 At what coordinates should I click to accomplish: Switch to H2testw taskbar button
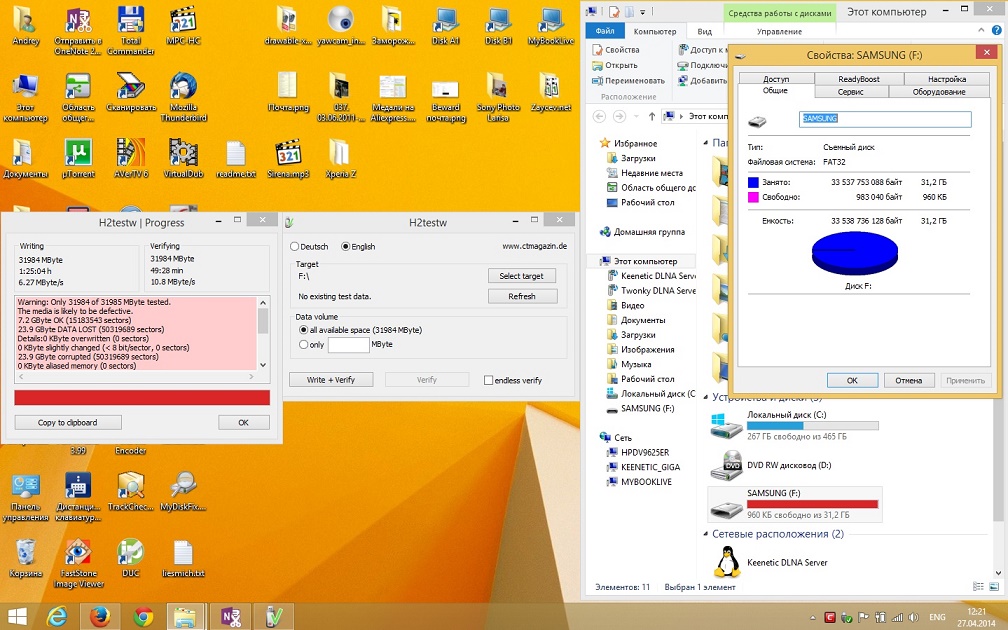click(x=273, y=617)
